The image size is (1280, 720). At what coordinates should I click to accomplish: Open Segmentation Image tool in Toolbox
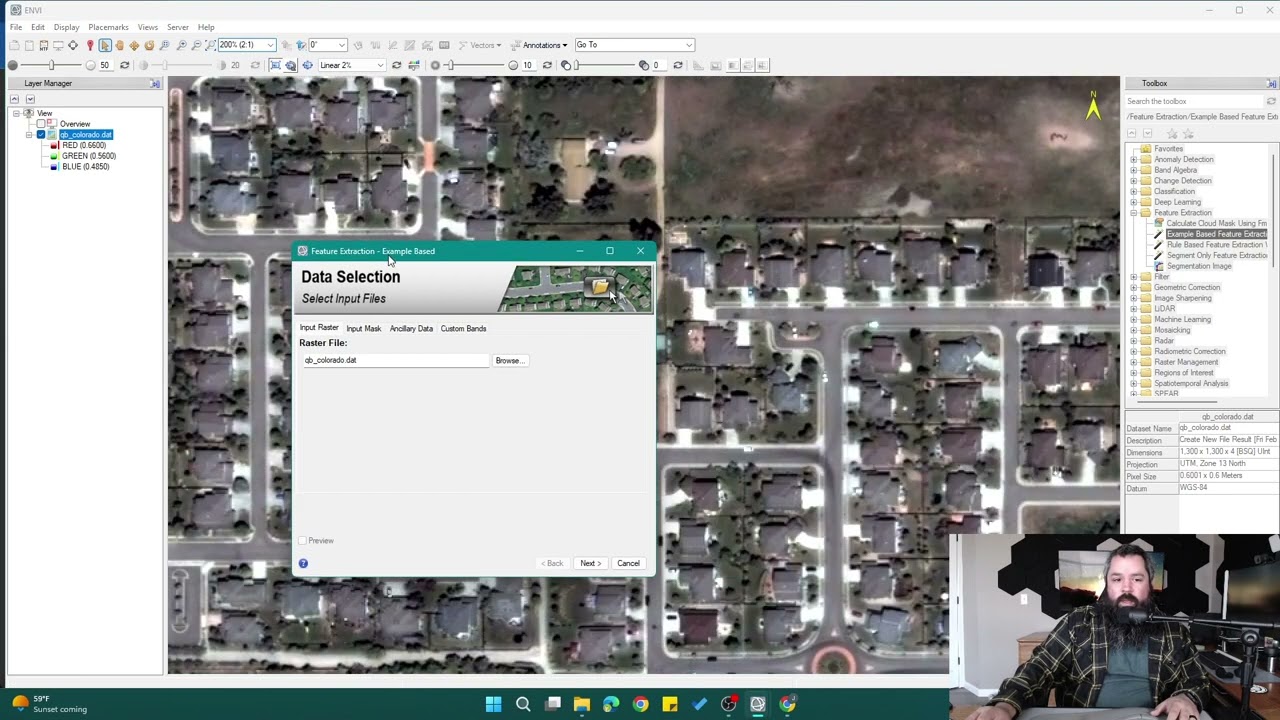pyautogui.click(x=1198, y=266)
